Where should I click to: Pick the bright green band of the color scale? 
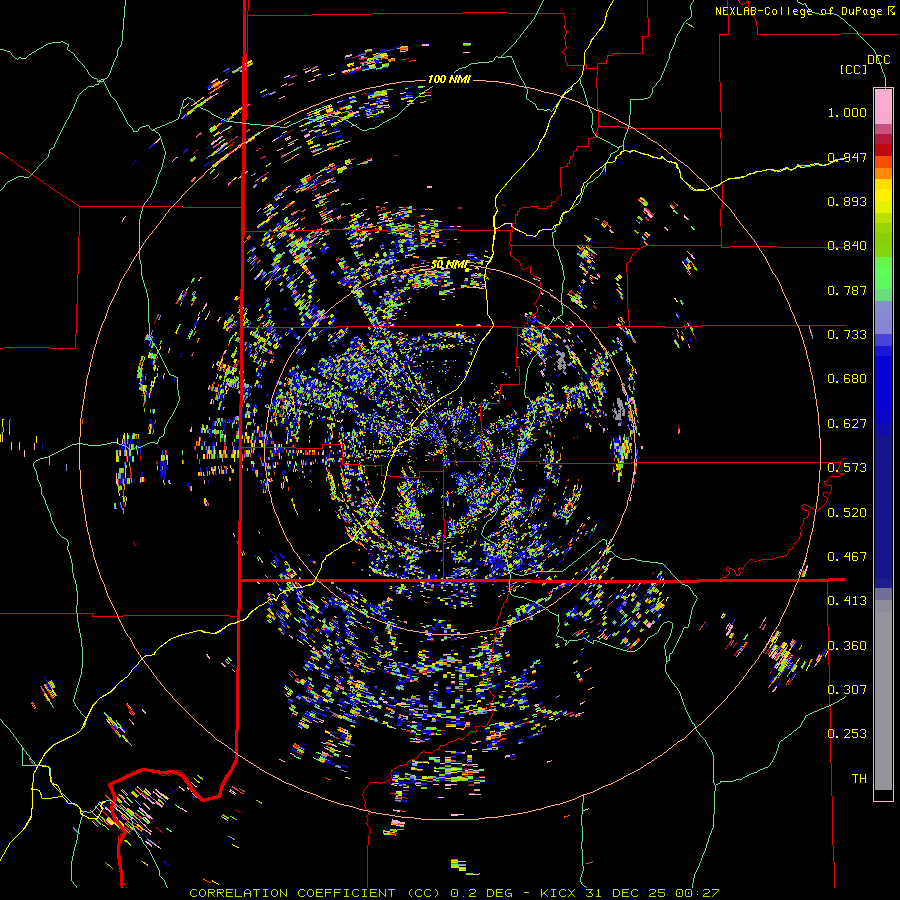pyautogui.click(x=883, y=274)
